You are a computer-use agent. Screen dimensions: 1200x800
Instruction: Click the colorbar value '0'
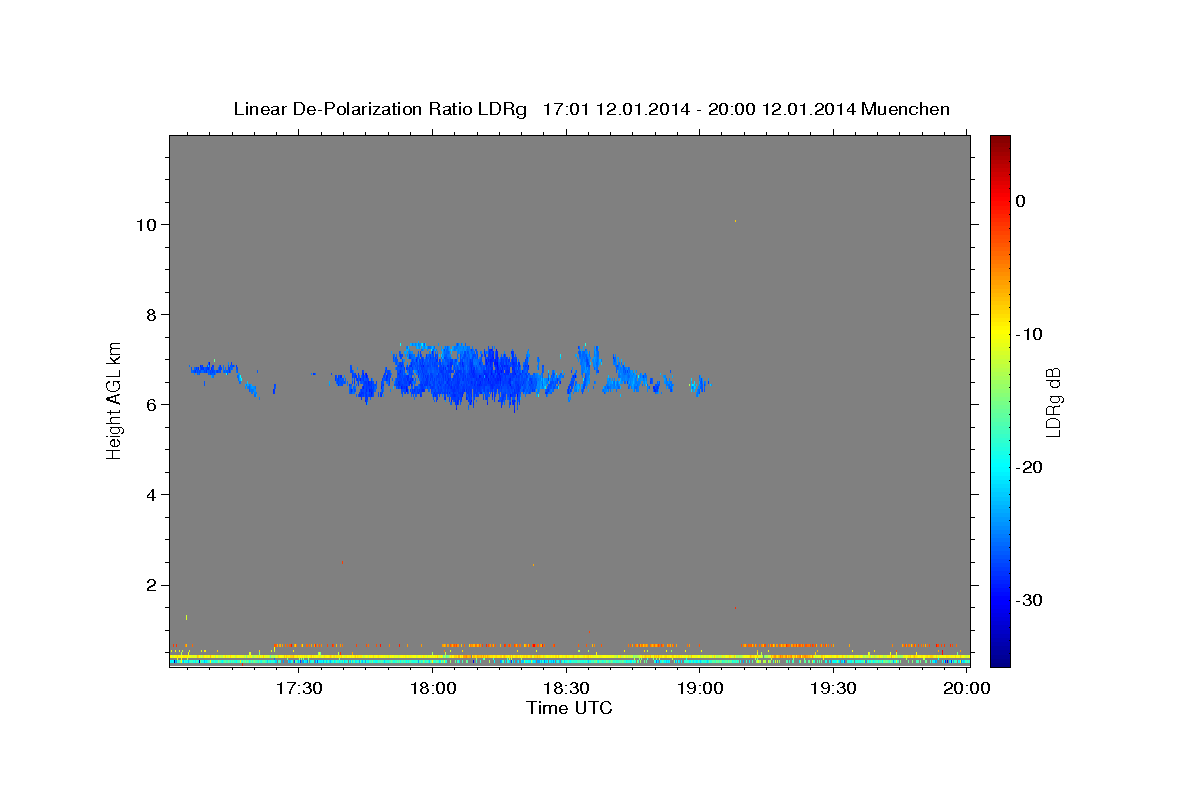tap(1020, 201)
